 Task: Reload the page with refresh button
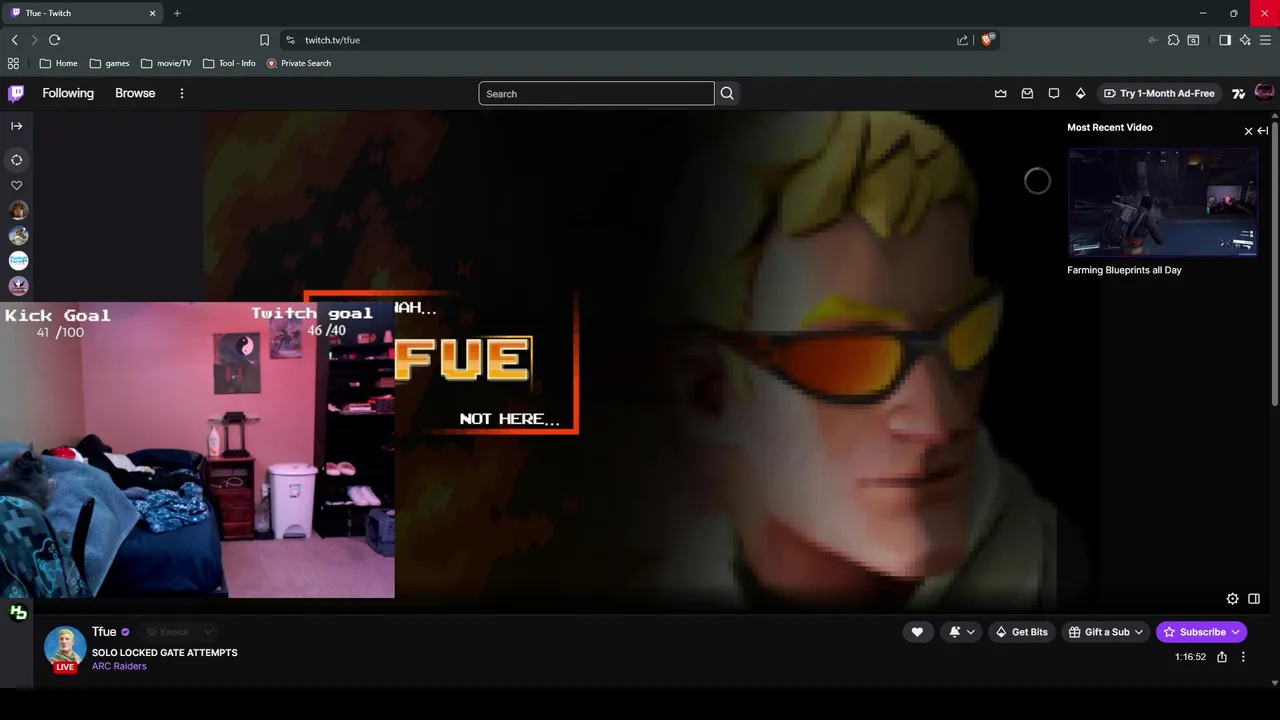(x=54, y=40)
